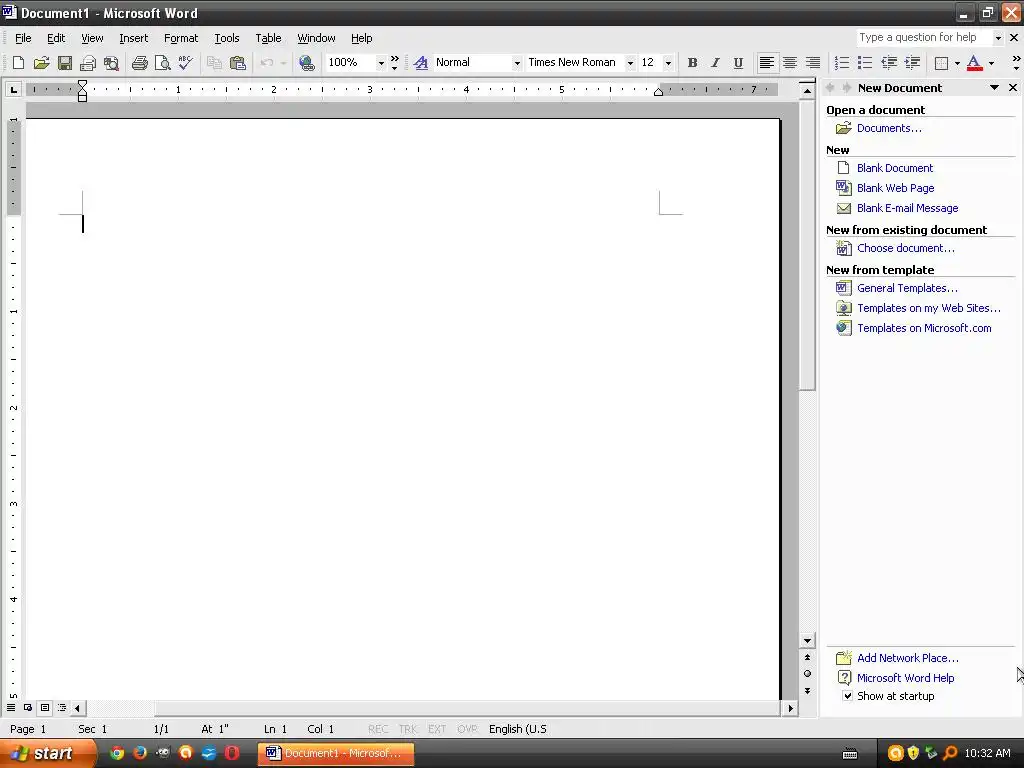
Task: Switch to Outline View icon
Action: click(61, 707)
